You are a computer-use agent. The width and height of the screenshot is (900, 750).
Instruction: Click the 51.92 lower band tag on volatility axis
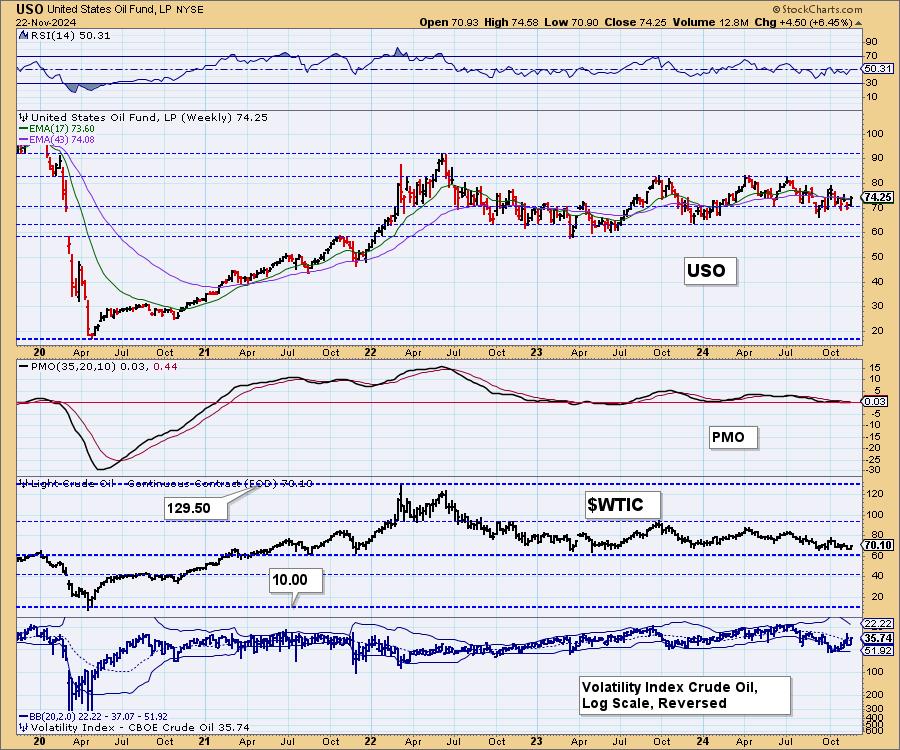(x=878, y=650)
